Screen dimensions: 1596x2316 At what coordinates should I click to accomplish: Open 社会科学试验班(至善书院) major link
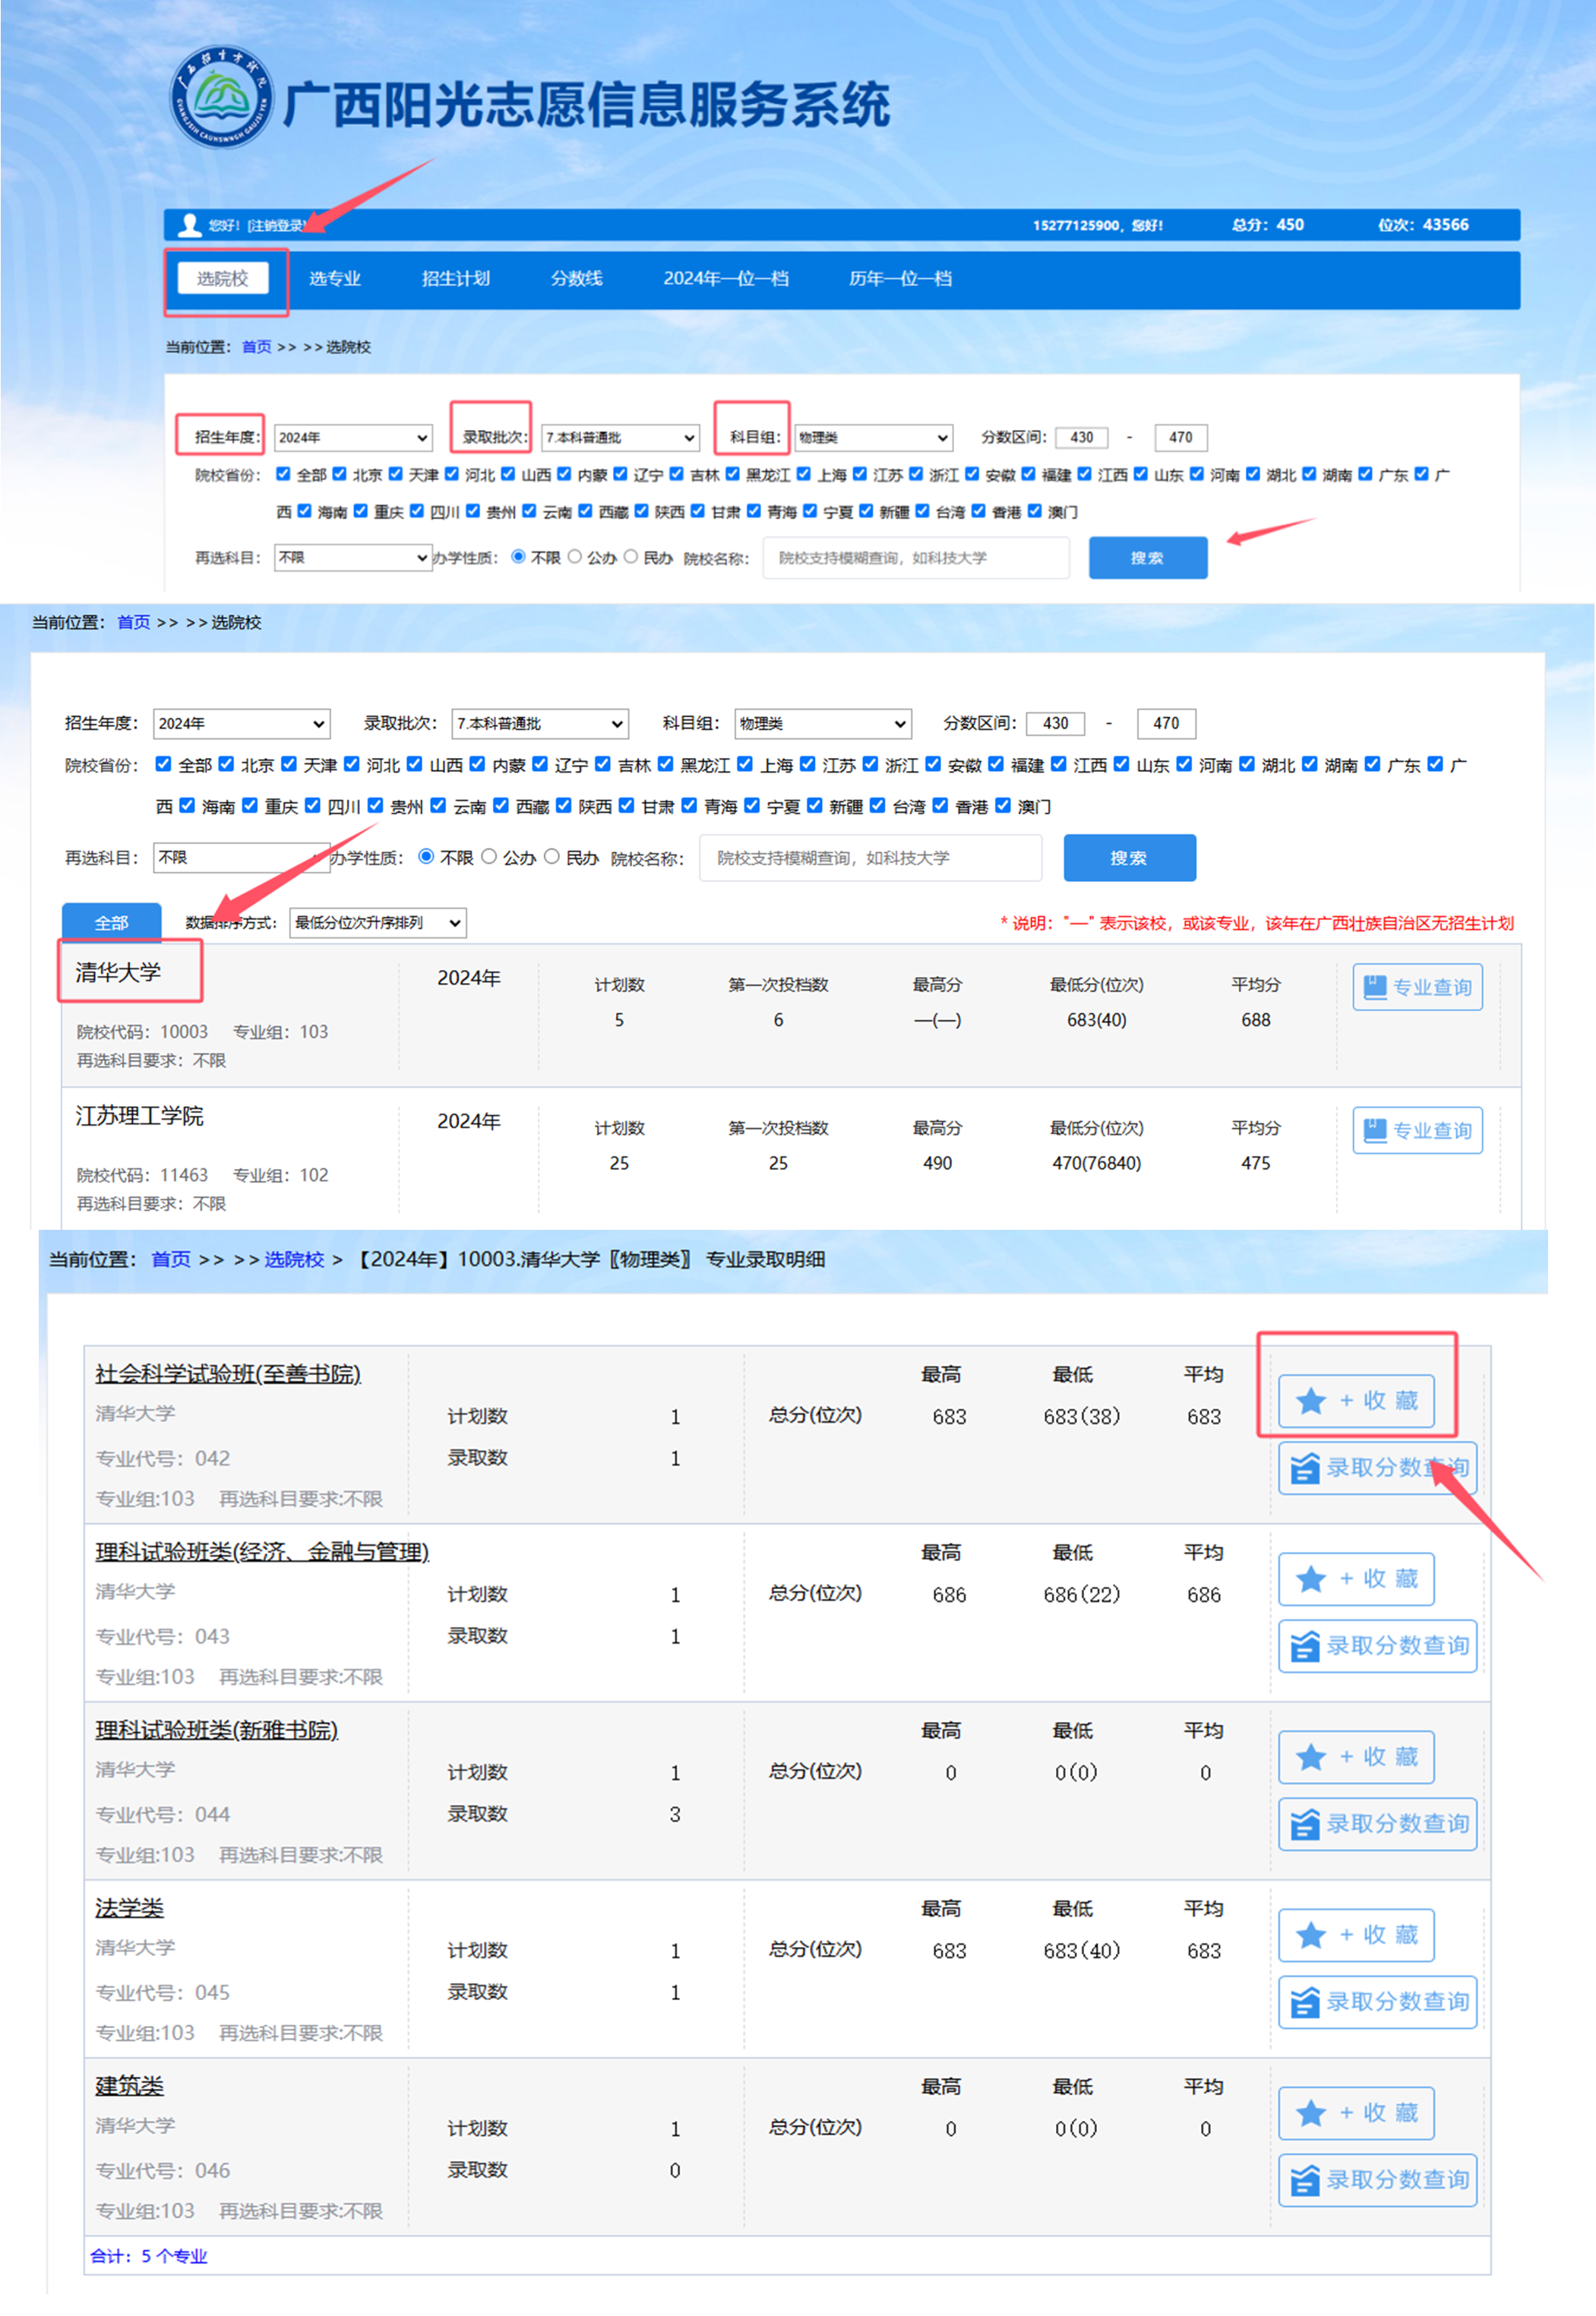pyautogui.click(x=228, y=1373)
